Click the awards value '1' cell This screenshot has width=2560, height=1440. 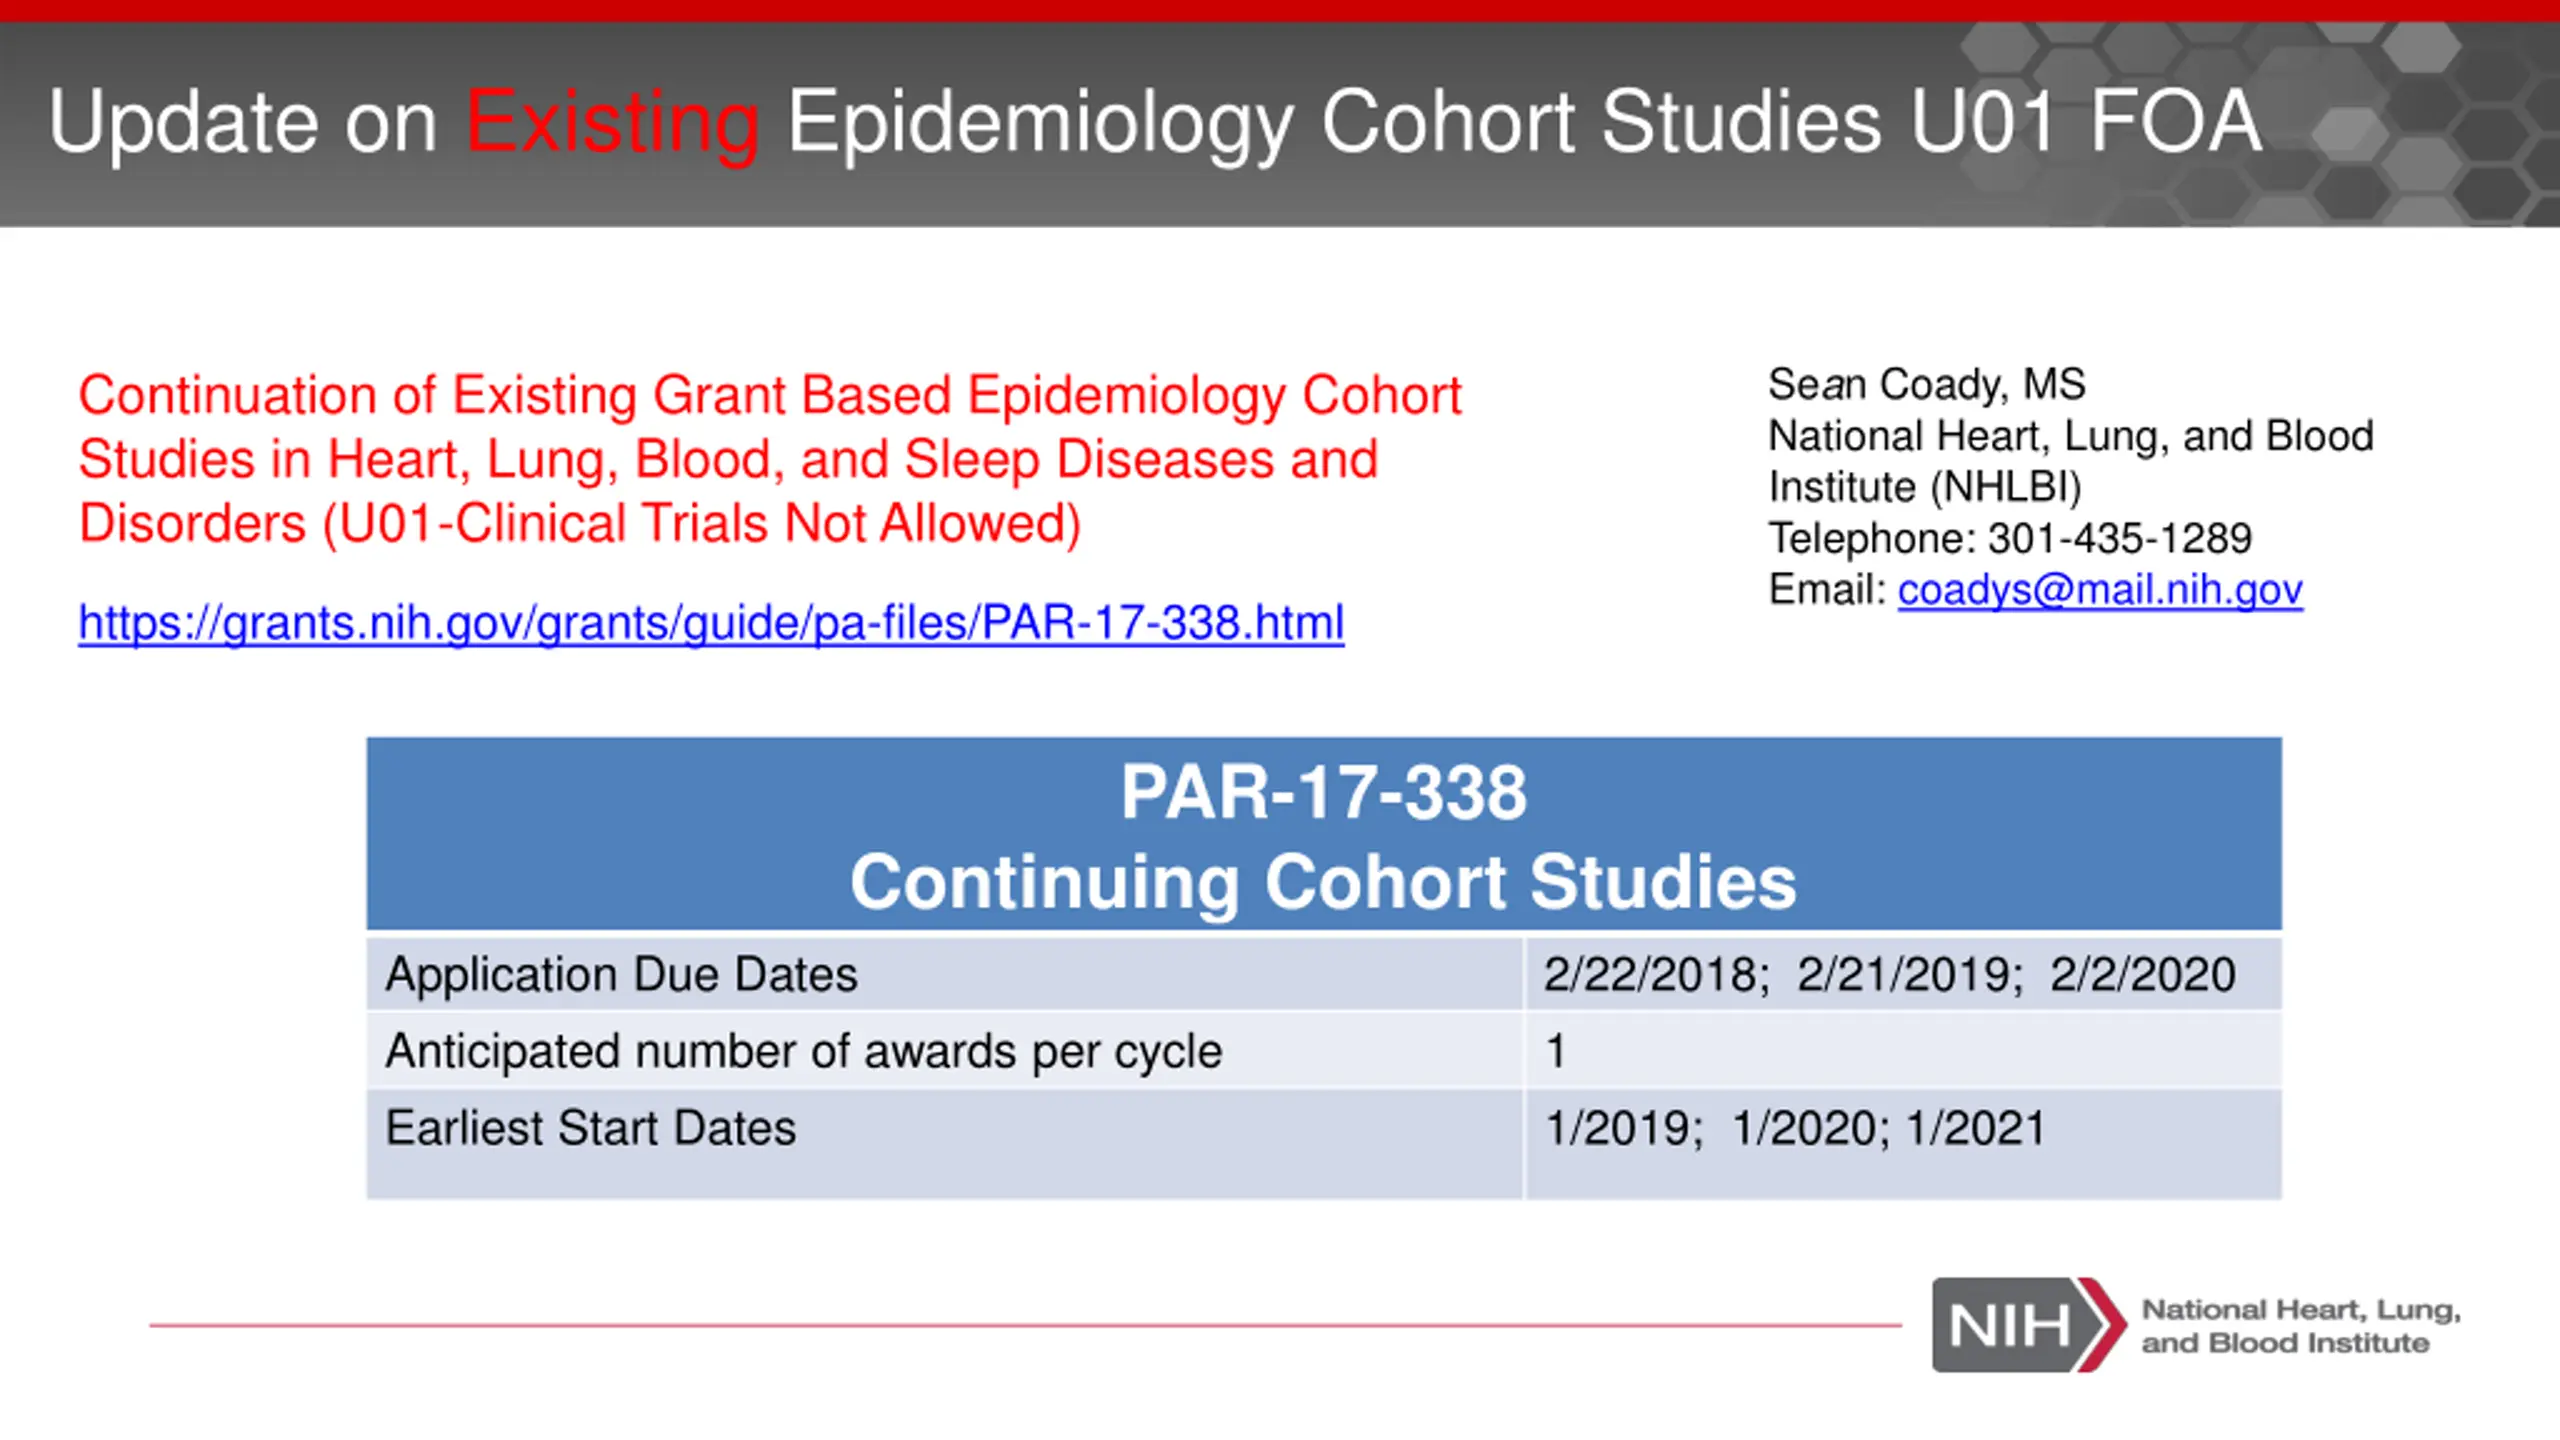pos(1904,1051)
